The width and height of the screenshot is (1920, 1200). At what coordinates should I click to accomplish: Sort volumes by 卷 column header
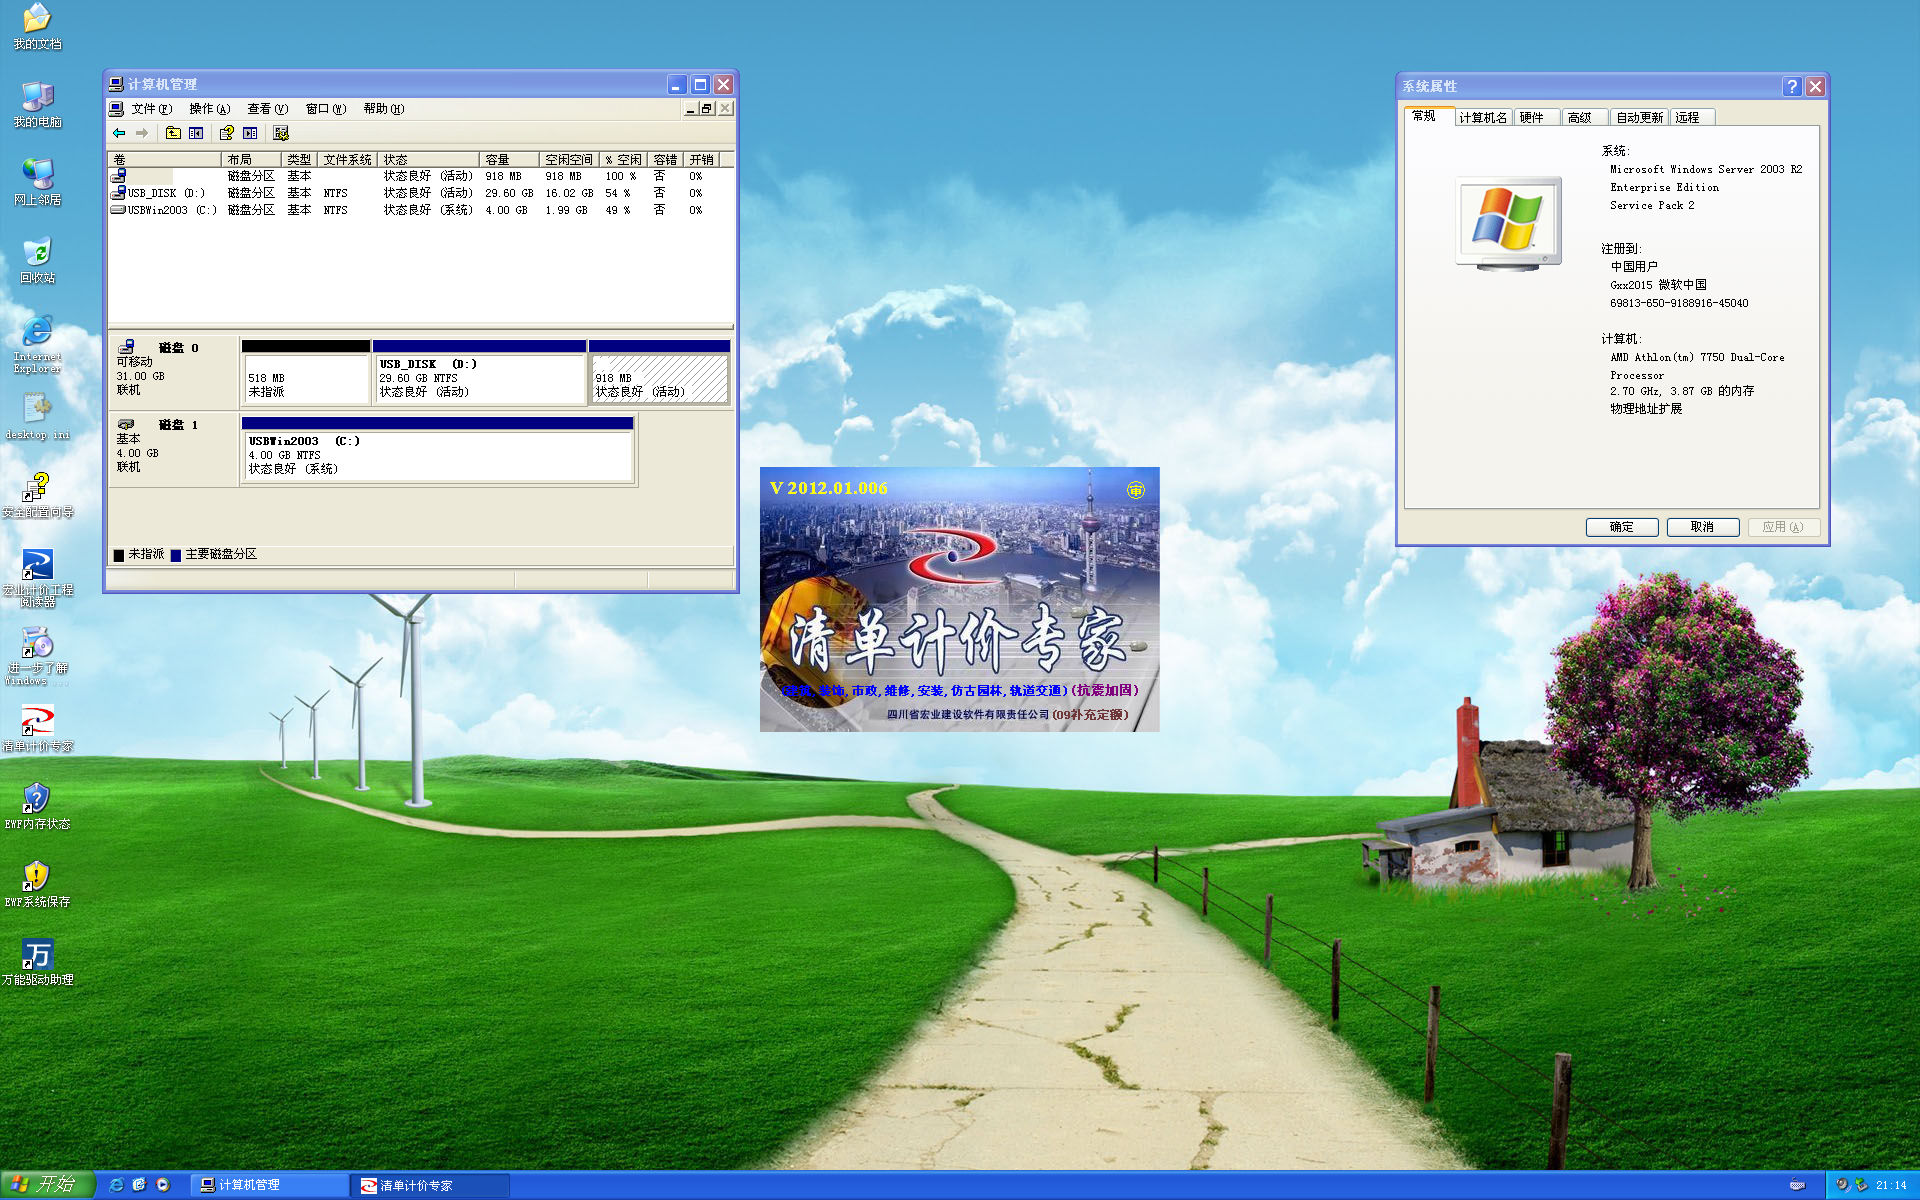coord(164,160)
